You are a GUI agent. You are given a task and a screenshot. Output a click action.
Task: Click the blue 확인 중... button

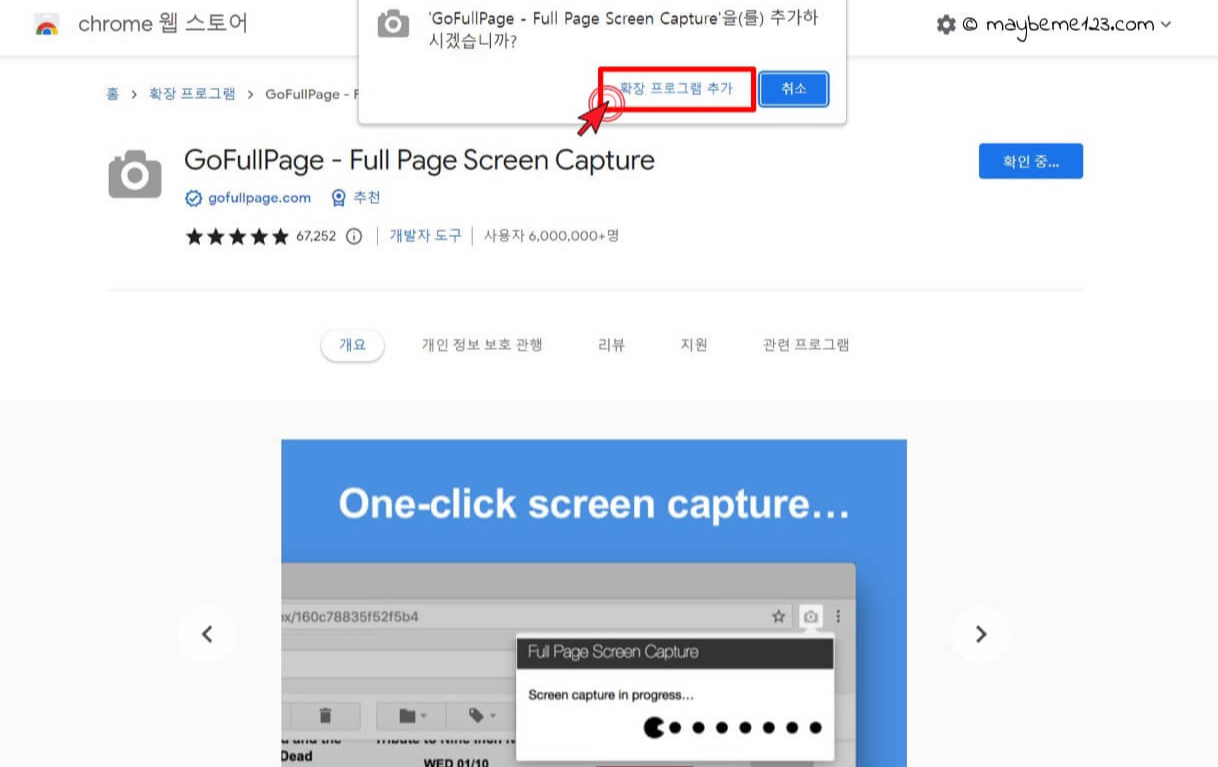pos(1030,161)
